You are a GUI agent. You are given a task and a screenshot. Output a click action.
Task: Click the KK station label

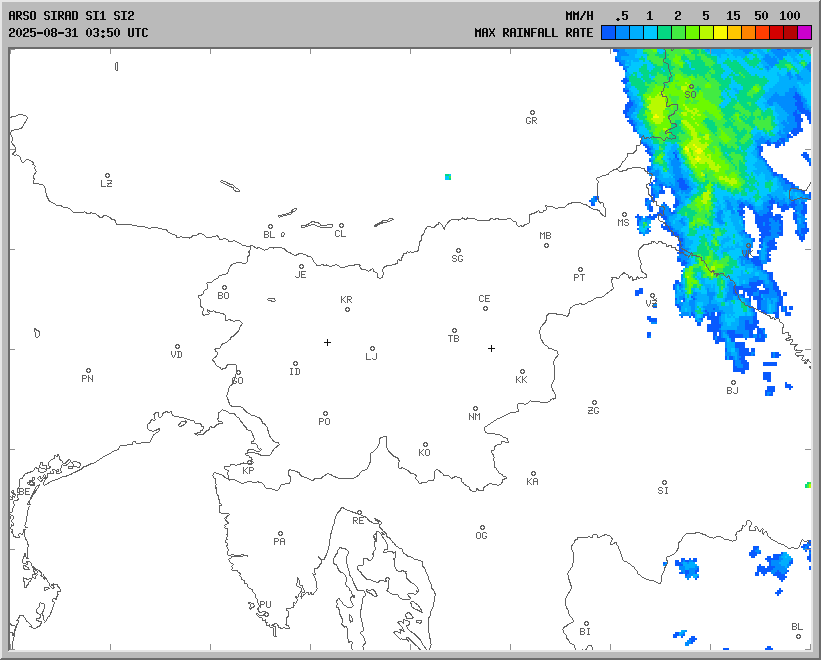click(x=521, y=379)
